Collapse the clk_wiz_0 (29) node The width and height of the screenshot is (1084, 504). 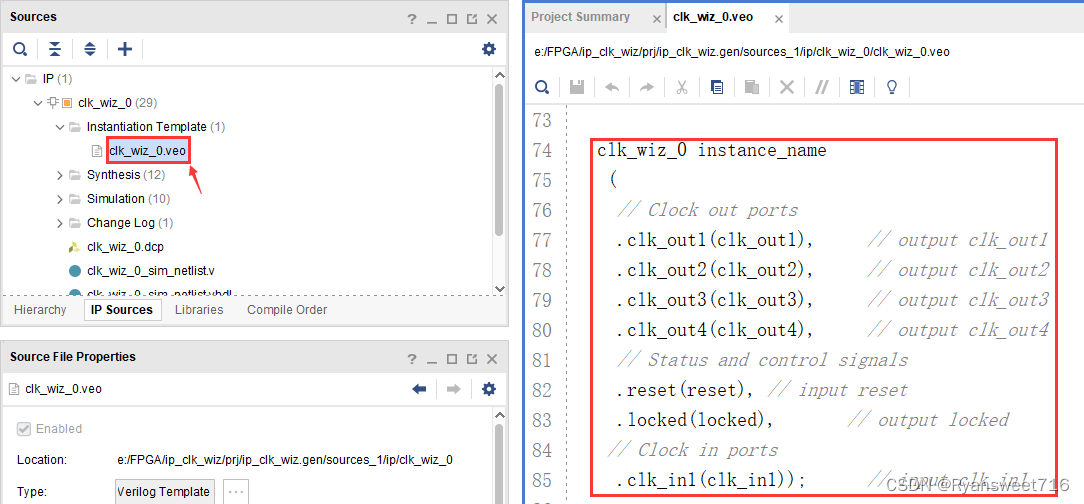[x=37, y=103]
